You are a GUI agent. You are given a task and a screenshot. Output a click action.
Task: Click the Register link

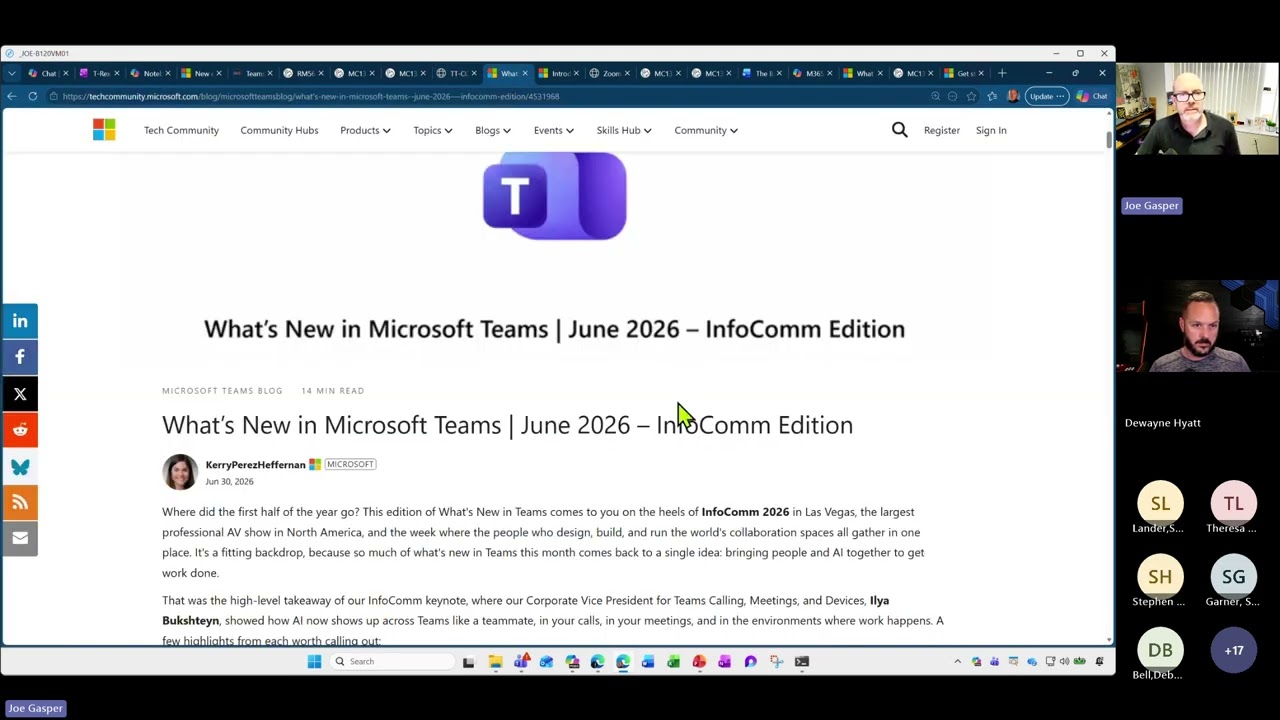pos(942,130)
